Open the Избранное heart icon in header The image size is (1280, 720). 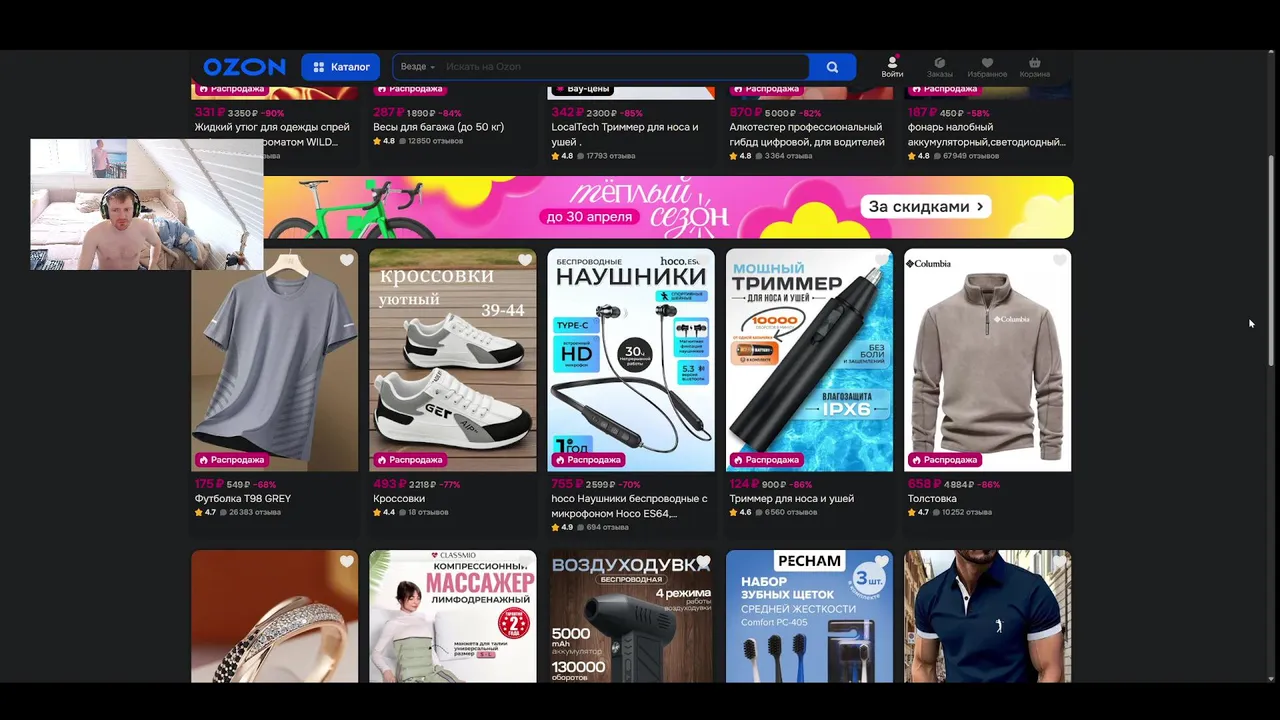click(987, 67)
